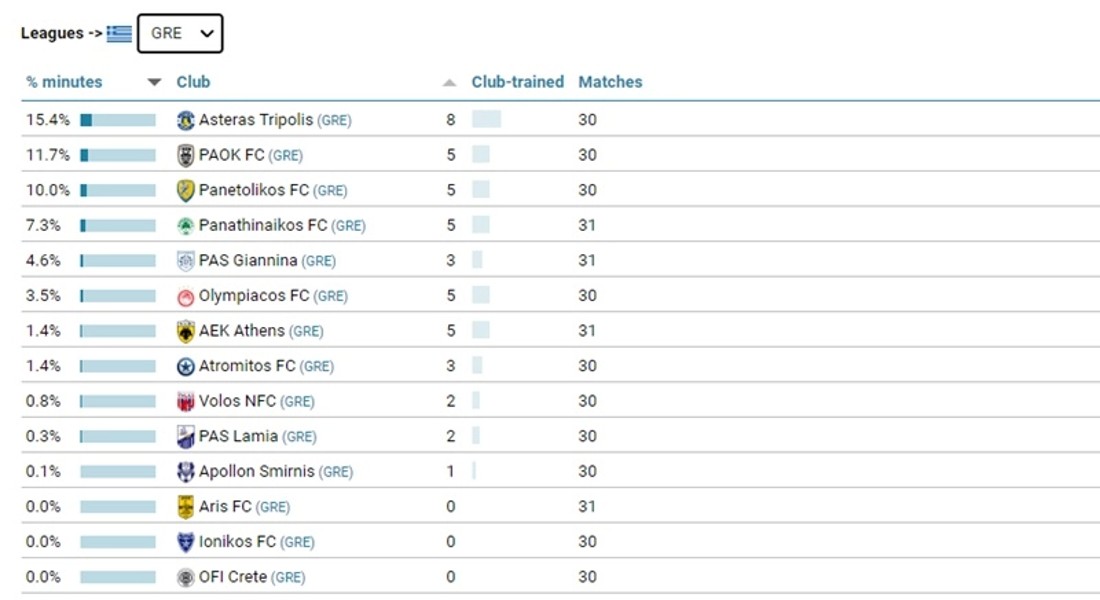The width and height of the screenshot is (1100, 600).
Task: Click the OFI Crete crest icon
Action: (185, 577)
